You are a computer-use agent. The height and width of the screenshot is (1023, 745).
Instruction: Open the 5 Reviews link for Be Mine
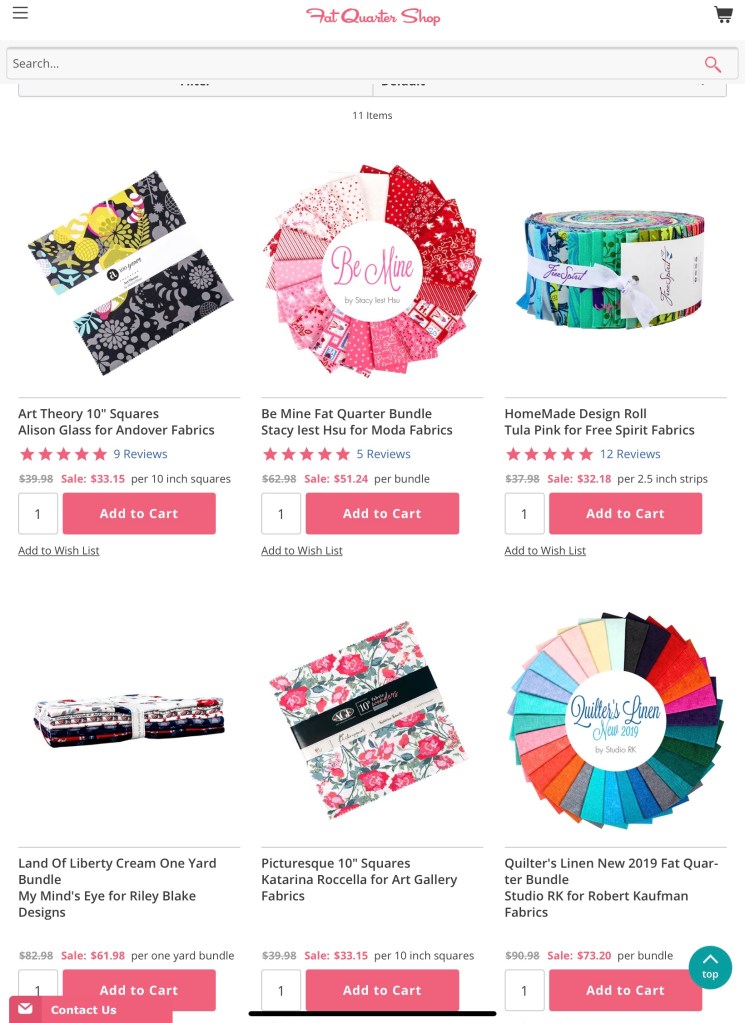384,454
